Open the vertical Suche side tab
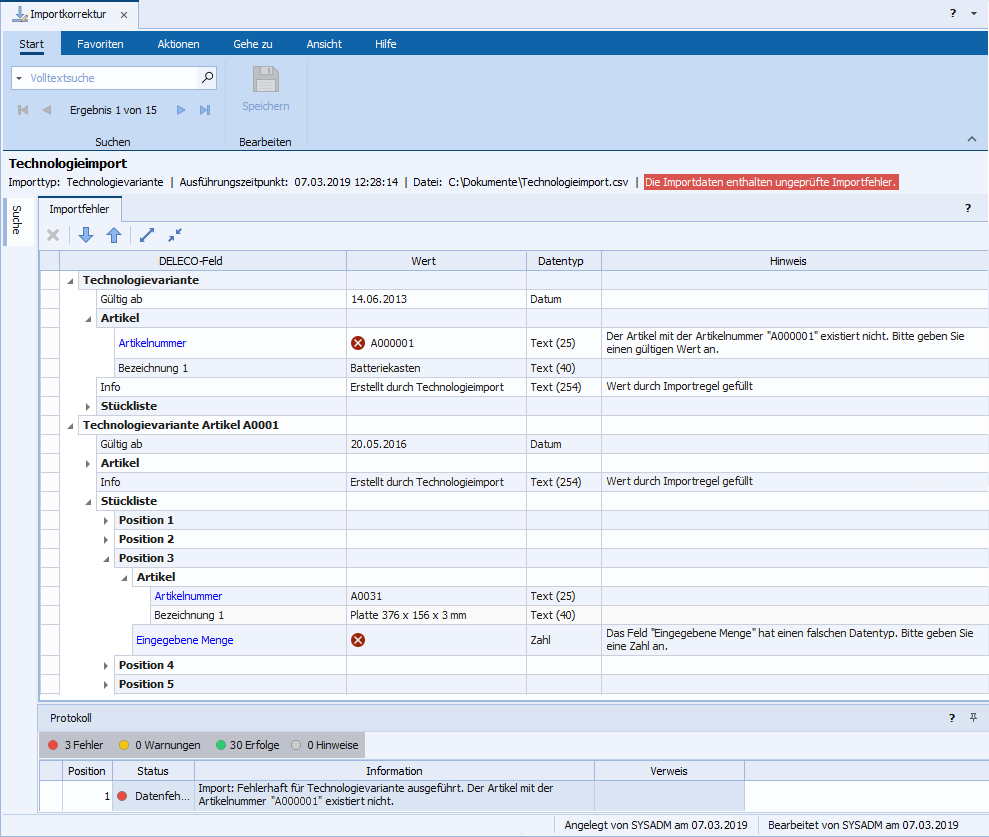The height and width of the screenshot is (837, 989). pos(15,221)
